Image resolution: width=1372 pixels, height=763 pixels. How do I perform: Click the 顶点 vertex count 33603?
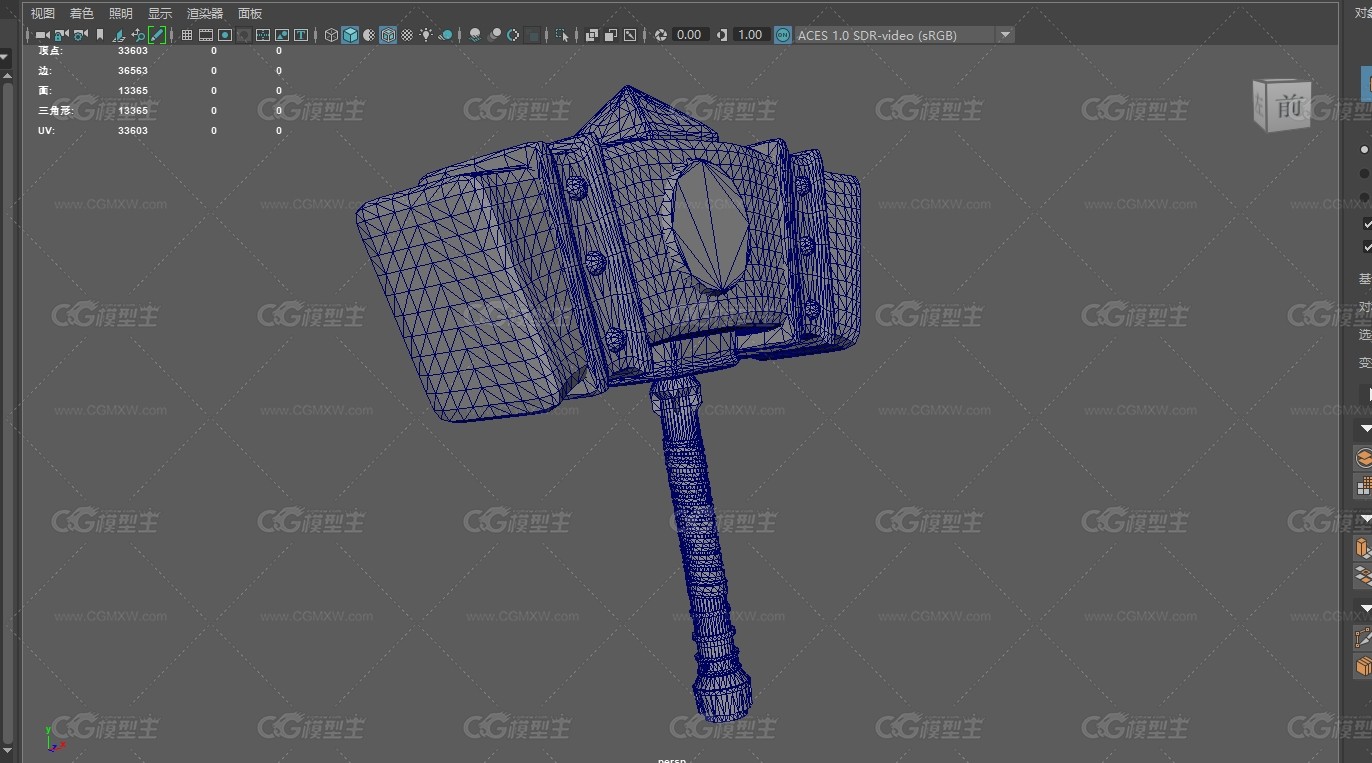pos(133,50)
